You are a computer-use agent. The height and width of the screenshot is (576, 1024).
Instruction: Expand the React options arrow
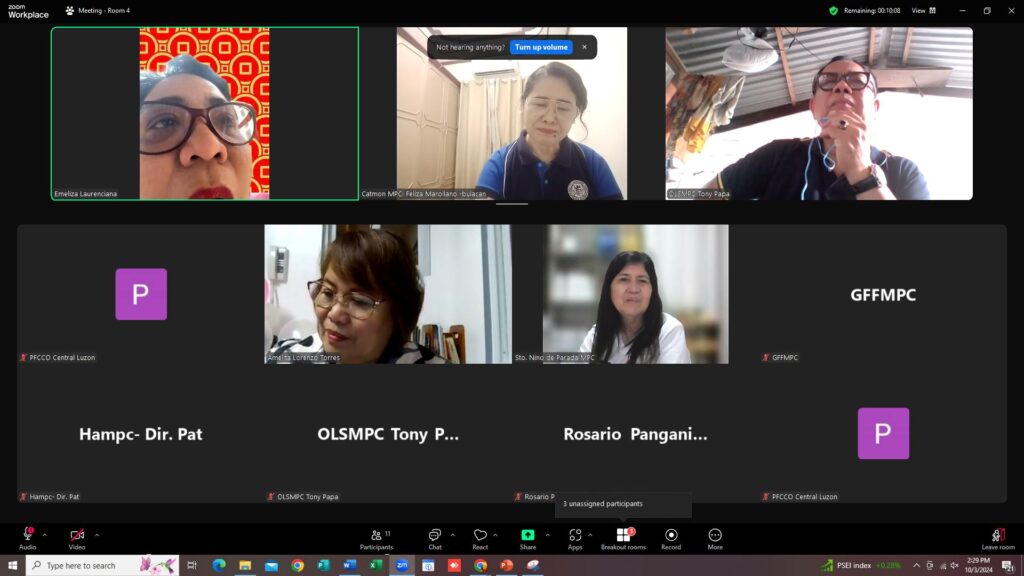[496, 535]
